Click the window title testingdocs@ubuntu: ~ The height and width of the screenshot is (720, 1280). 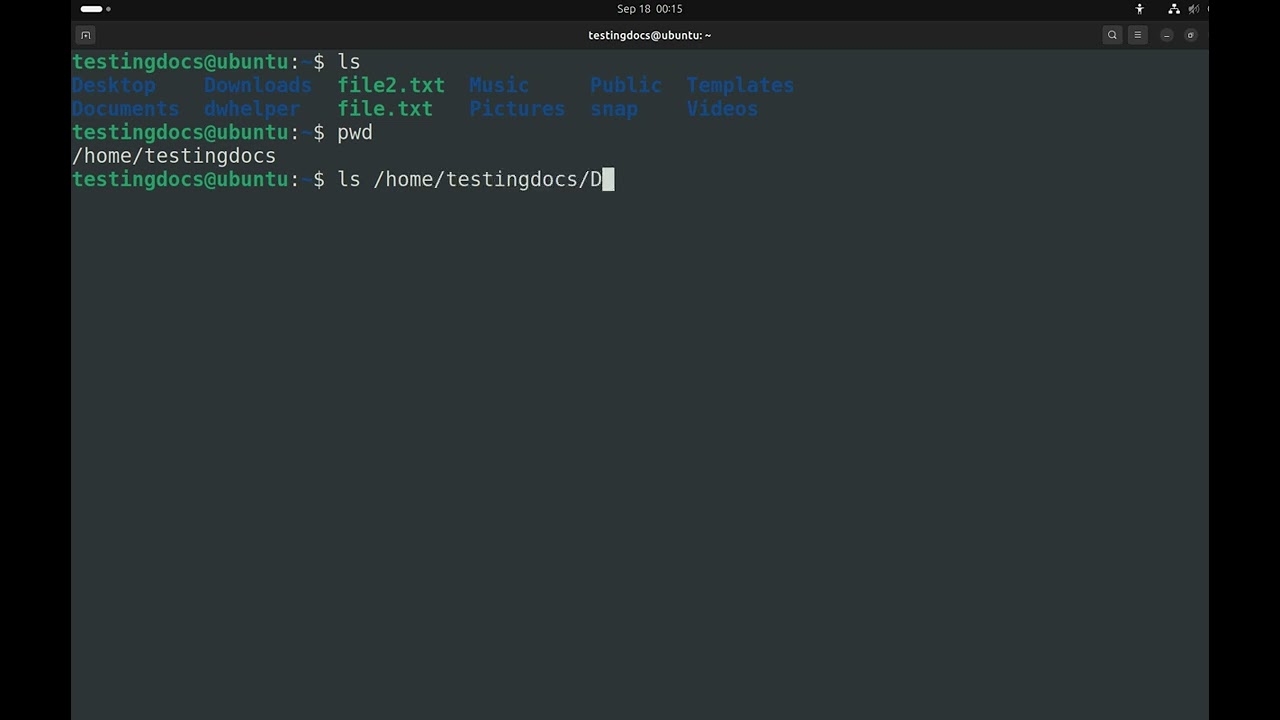(649, 35)
